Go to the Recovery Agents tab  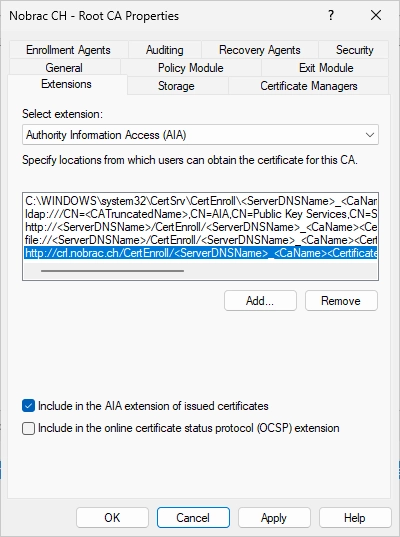click(260, 50)
